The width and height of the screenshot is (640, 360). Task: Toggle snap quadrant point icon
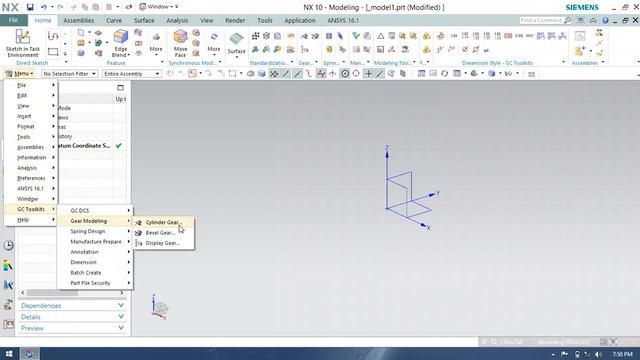tap(356, 73)
